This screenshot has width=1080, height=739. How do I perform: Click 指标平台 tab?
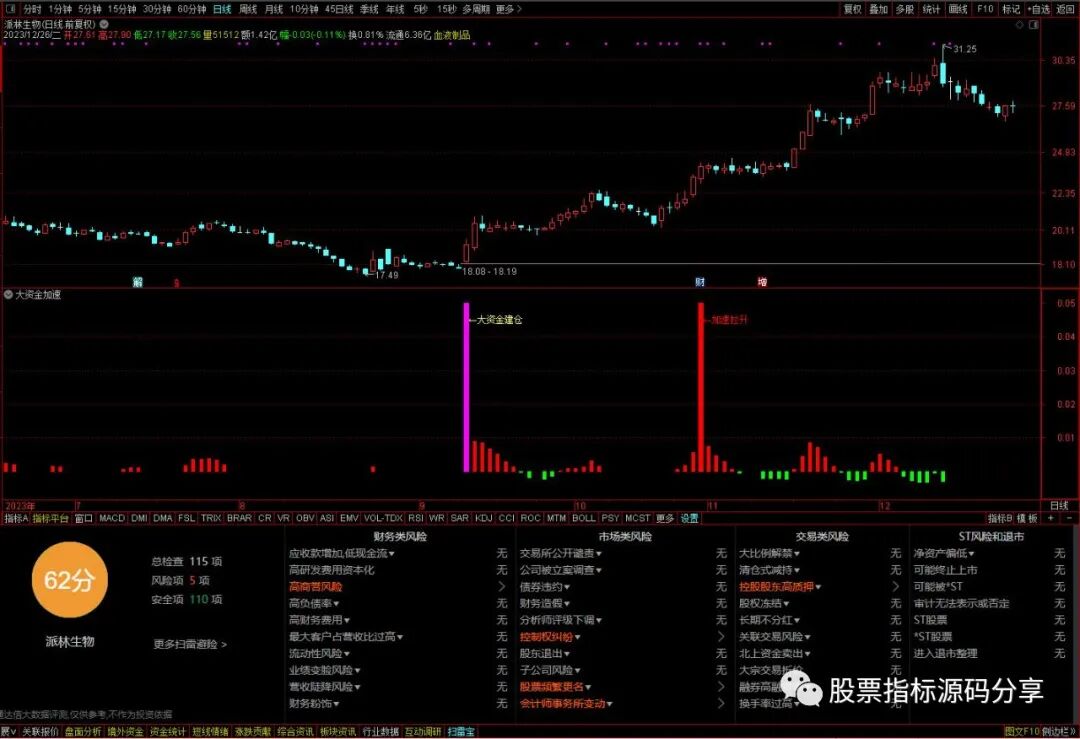tap(50, 518)
